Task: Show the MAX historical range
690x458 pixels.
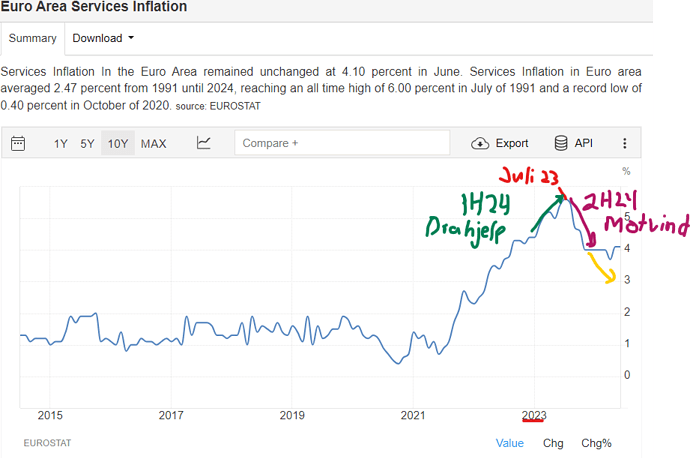Action: pos(154,143)
